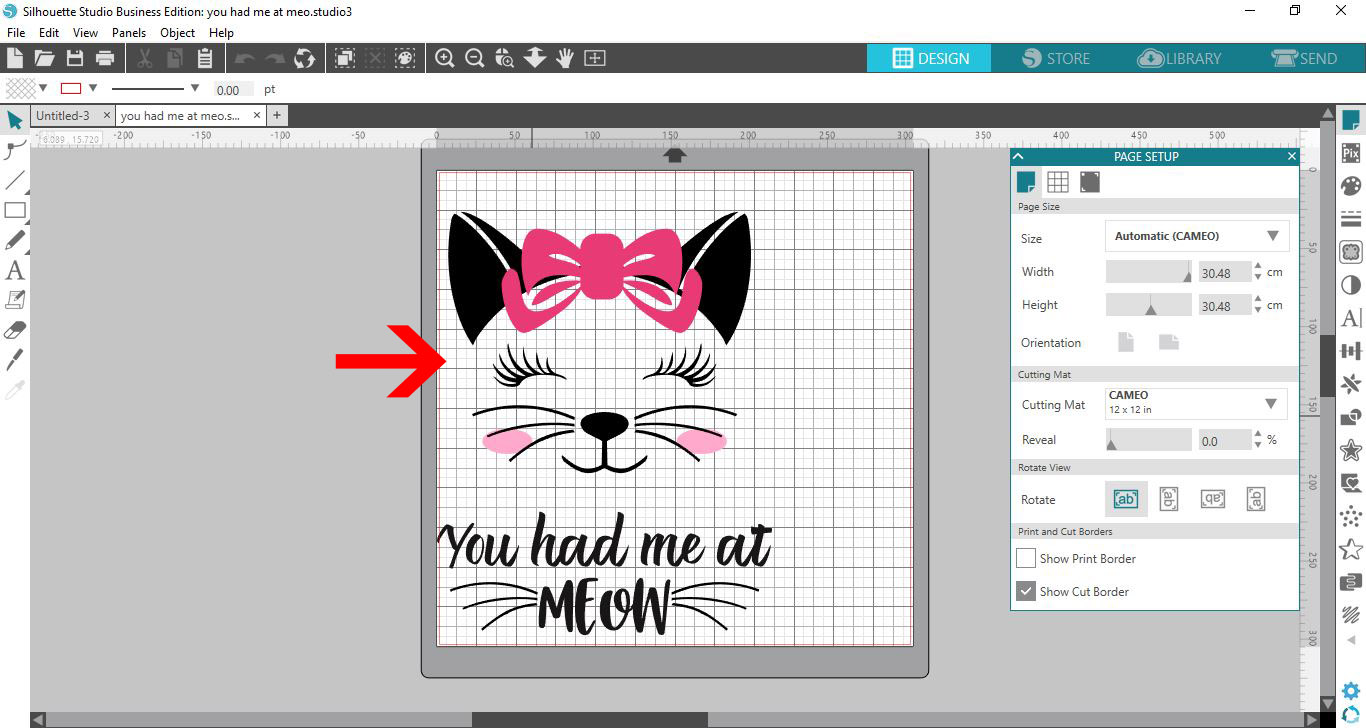Viewport: 1366px width, 728px height.
Task: Print the design using printer icon
Action: (x=104, y=58)
